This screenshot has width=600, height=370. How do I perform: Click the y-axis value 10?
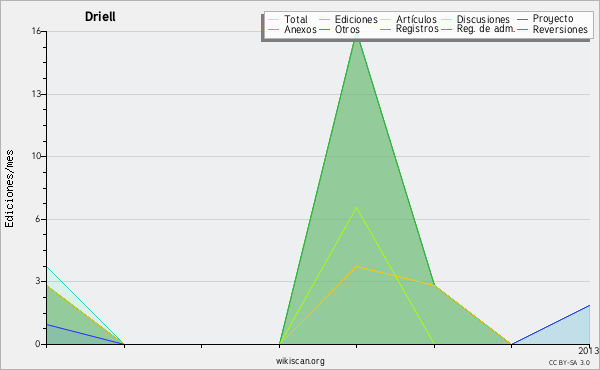(36, 156)
